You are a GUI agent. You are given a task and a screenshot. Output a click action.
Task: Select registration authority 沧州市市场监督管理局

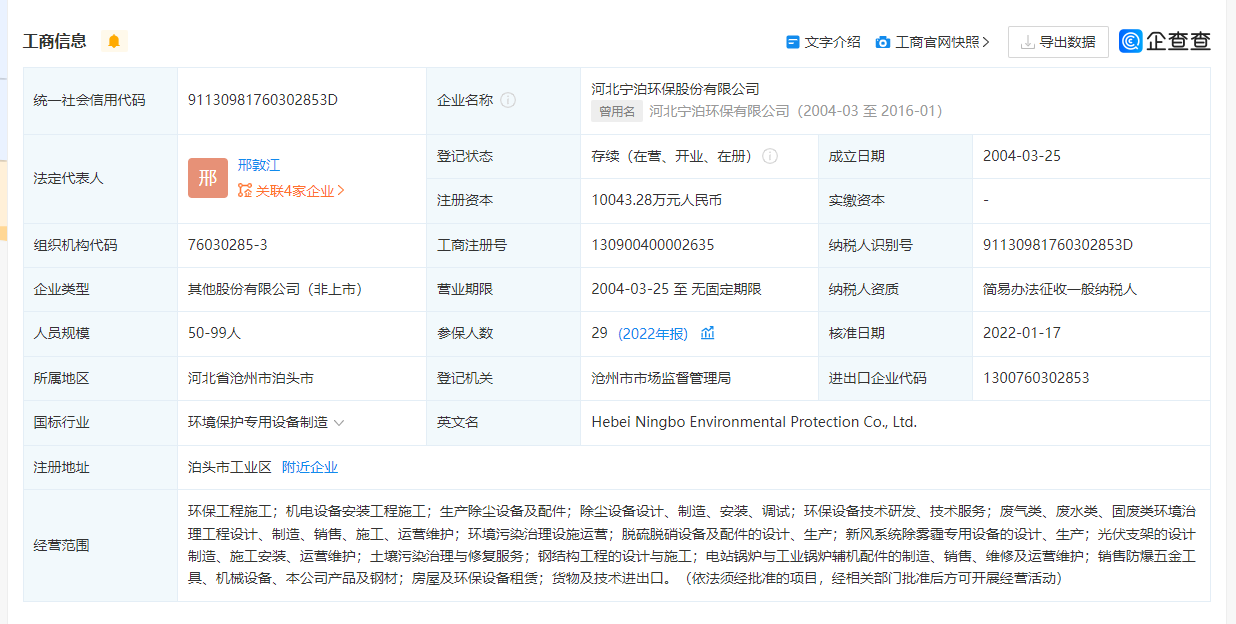(x=661, y=378)
